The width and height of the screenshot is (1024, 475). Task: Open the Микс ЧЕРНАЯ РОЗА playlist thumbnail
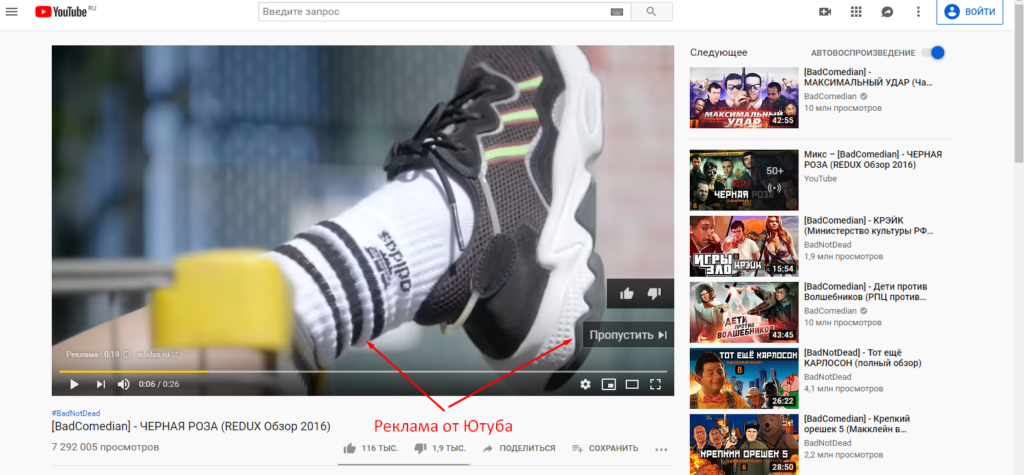[744, 180]
